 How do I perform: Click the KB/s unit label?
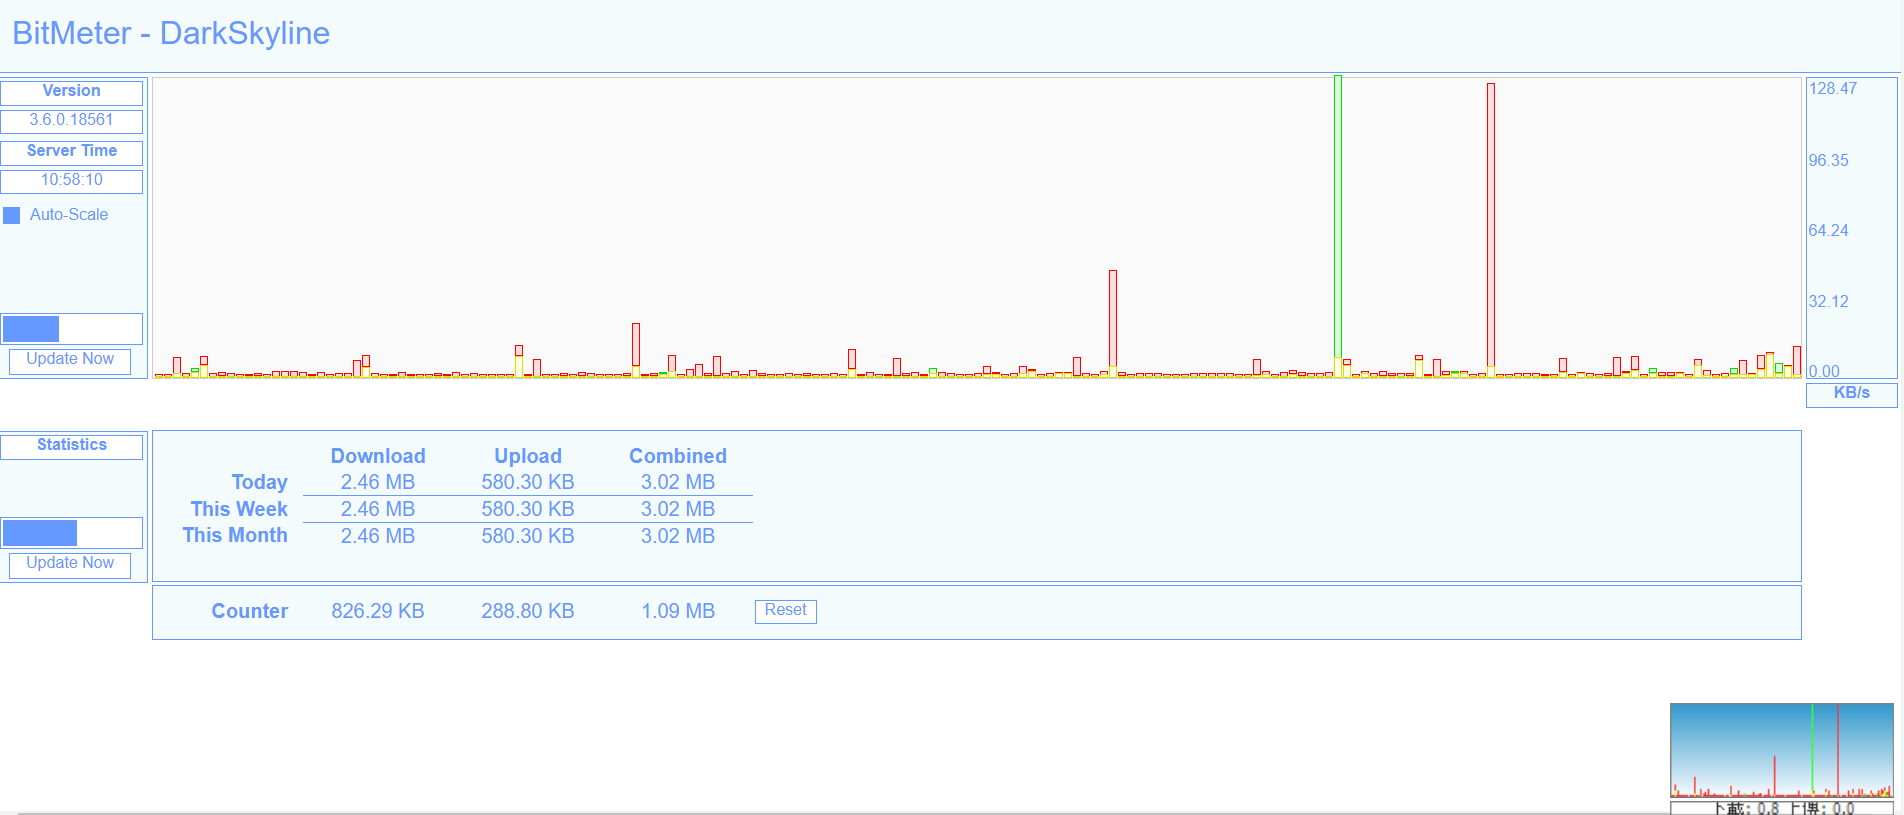1851,394
